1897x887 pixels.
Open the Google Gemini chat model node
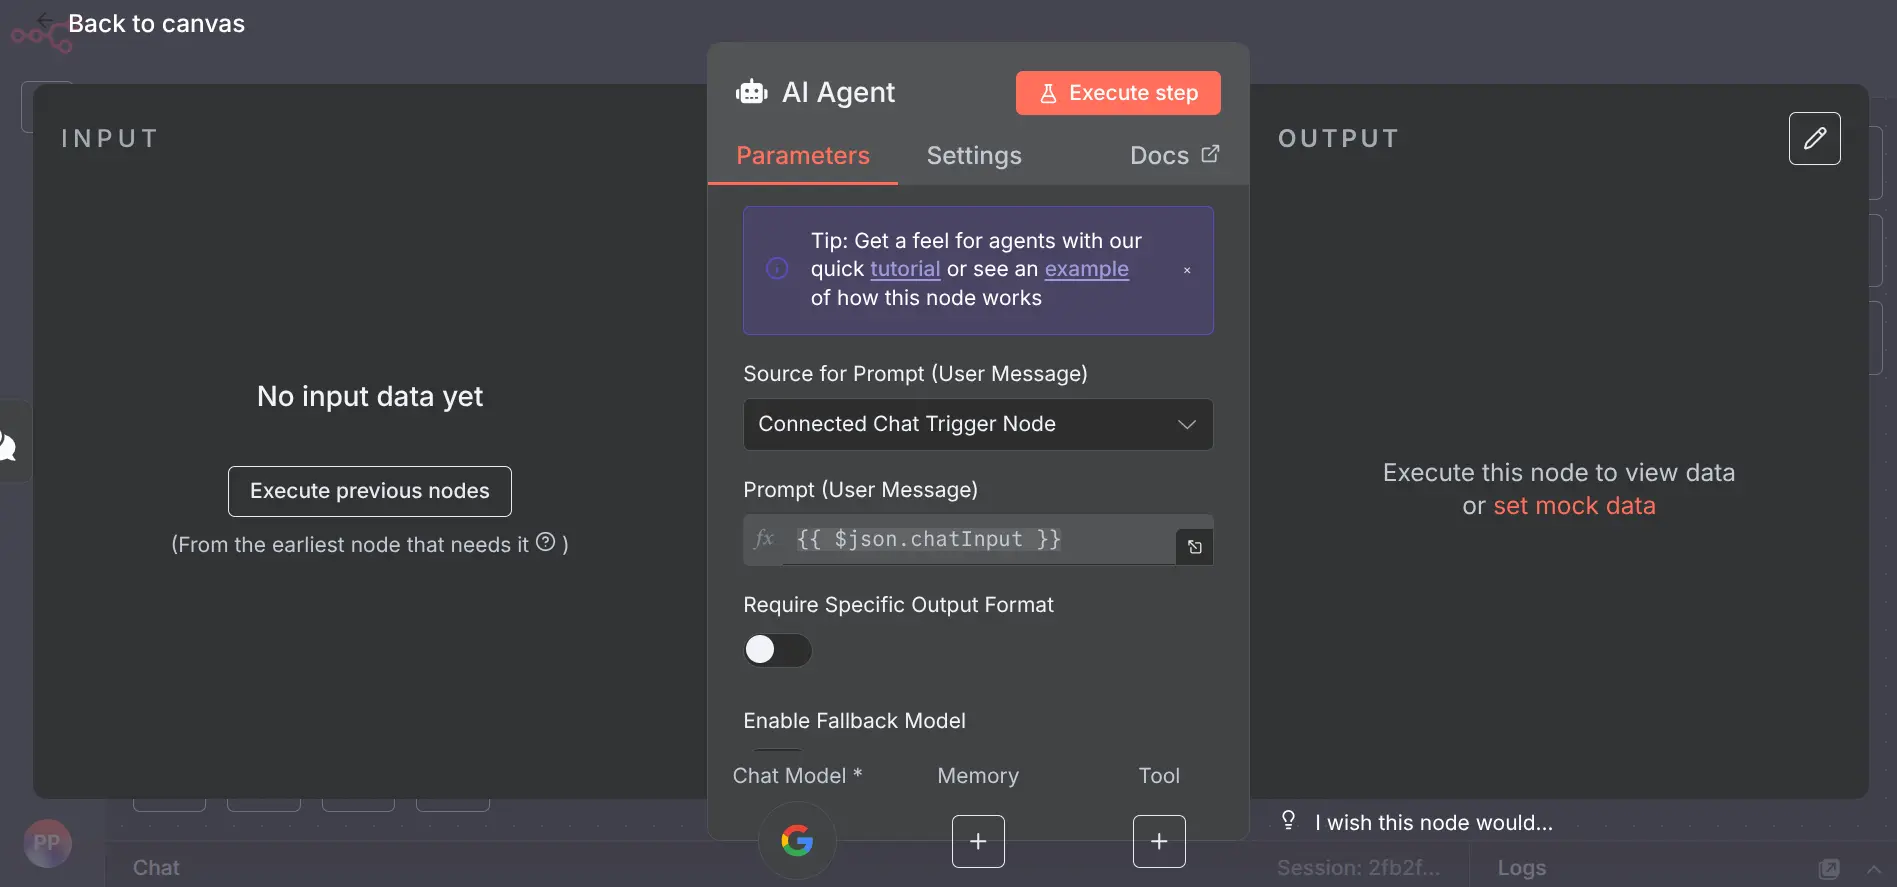(x=796, y=840)
